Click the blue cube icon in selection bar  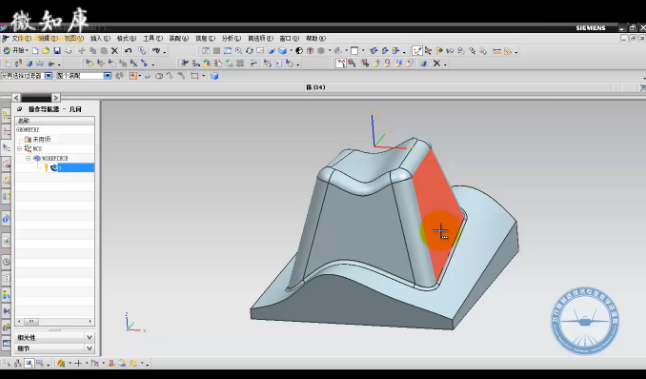pyautogui.click(x=214, y=76)
